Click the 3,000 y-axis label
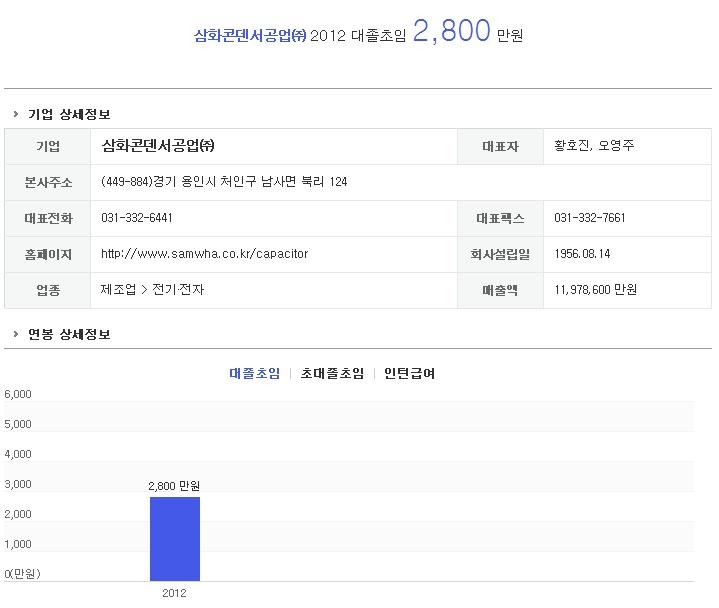The image size is (719, 608). [18, 484]
